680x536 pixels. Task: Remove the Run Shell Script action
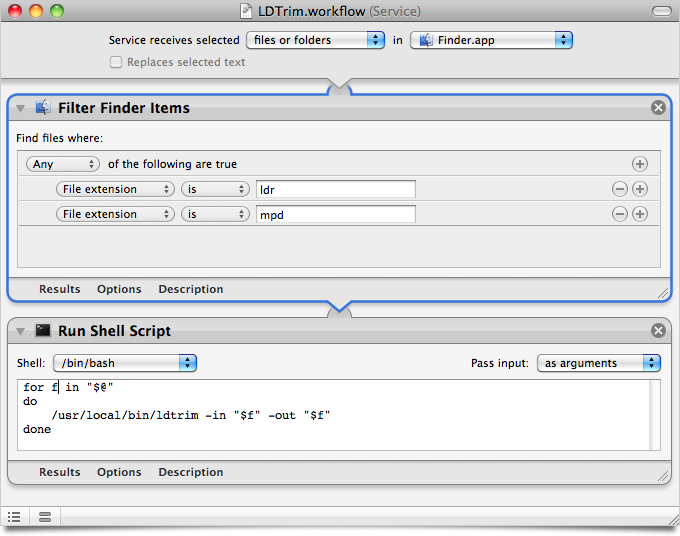[x=658, y=331]
